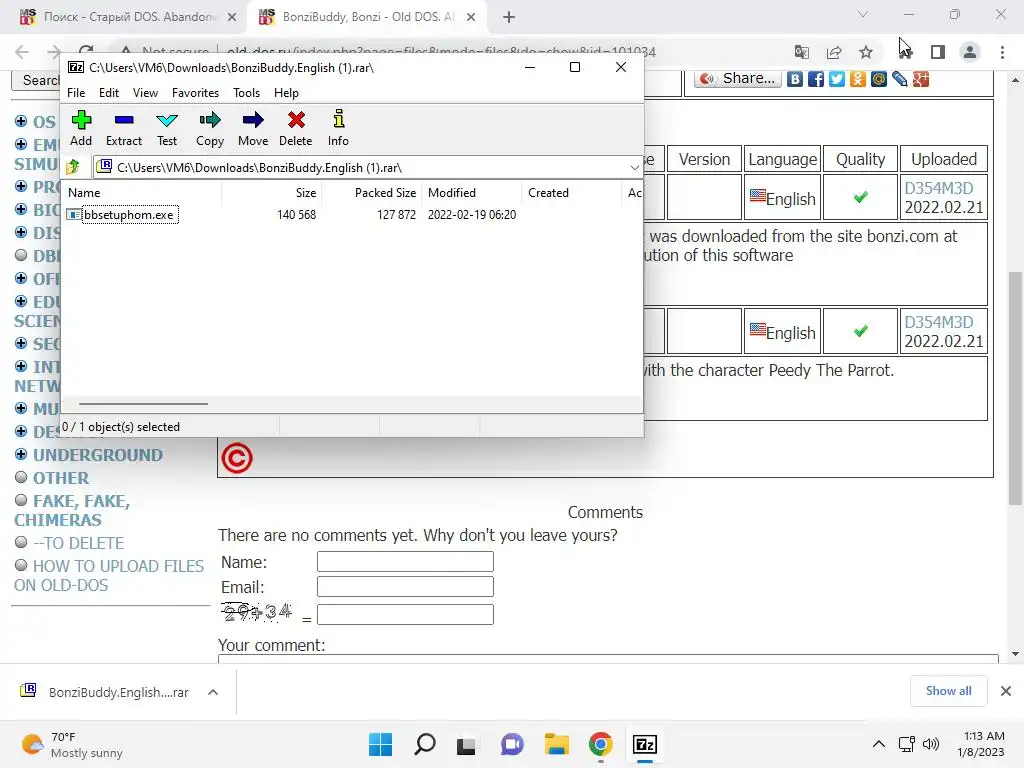Sort by the Size column header

click(x=272, y=193)
